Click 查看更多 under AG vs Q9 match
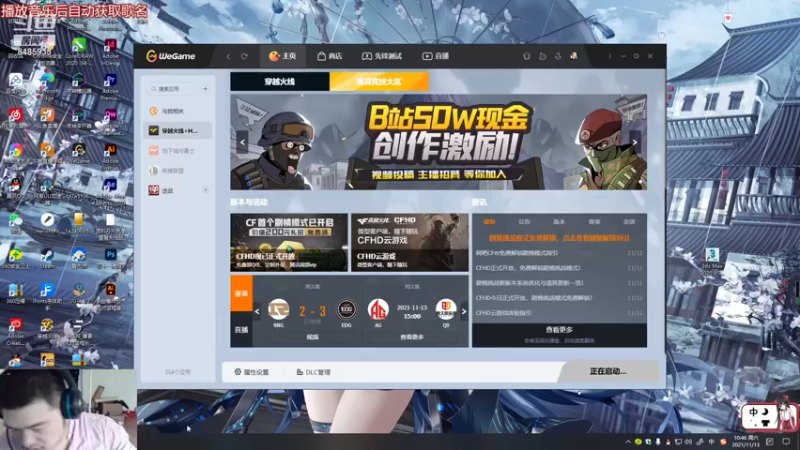 (x=412, y=337)
